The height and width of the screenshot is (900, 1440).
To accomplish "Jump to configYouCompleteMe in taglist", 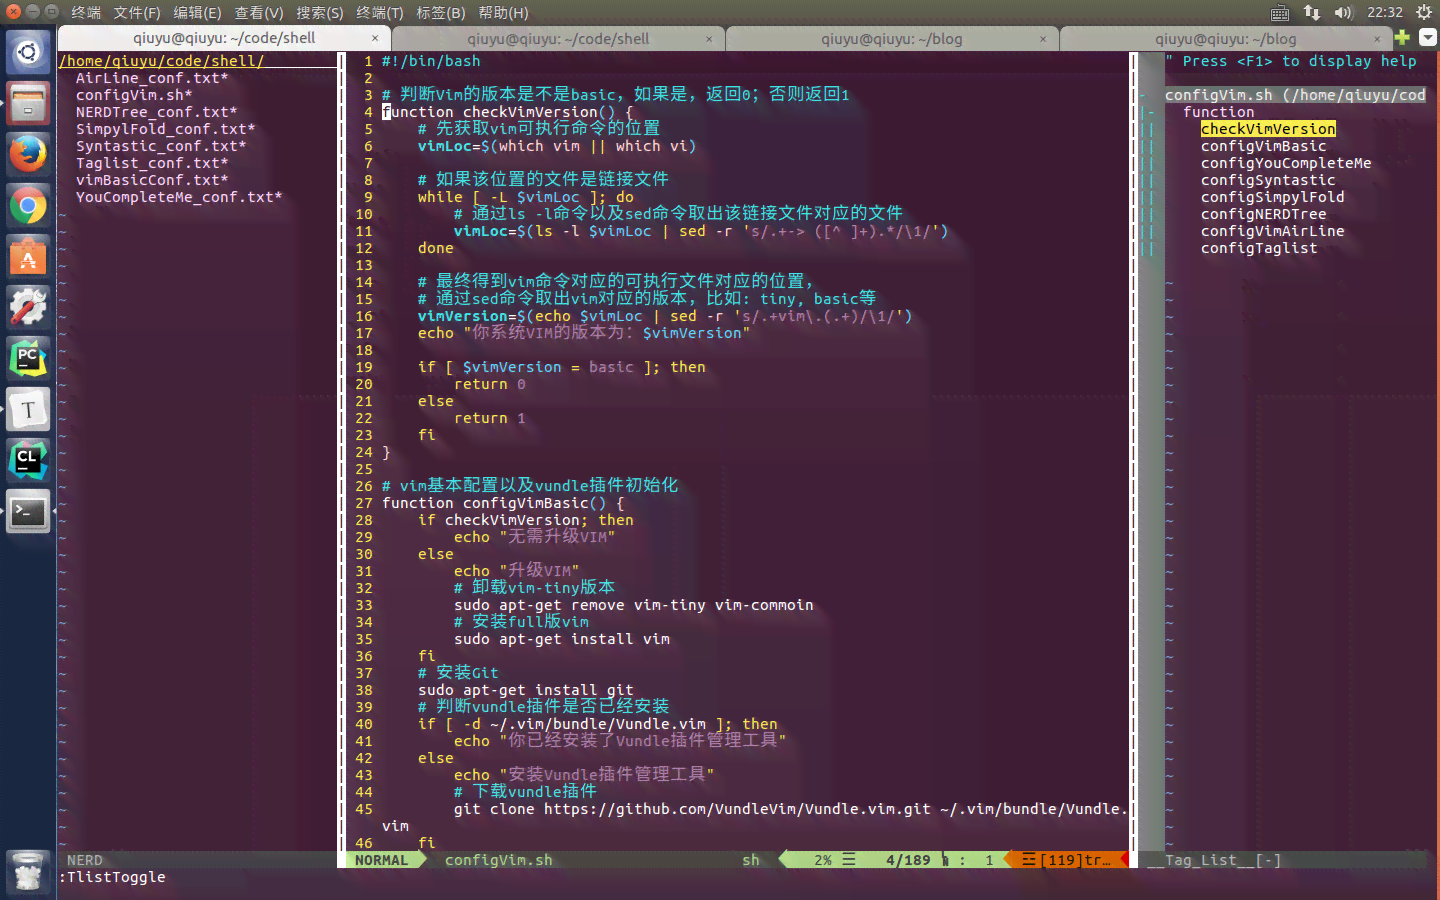I will [1286, 163].
